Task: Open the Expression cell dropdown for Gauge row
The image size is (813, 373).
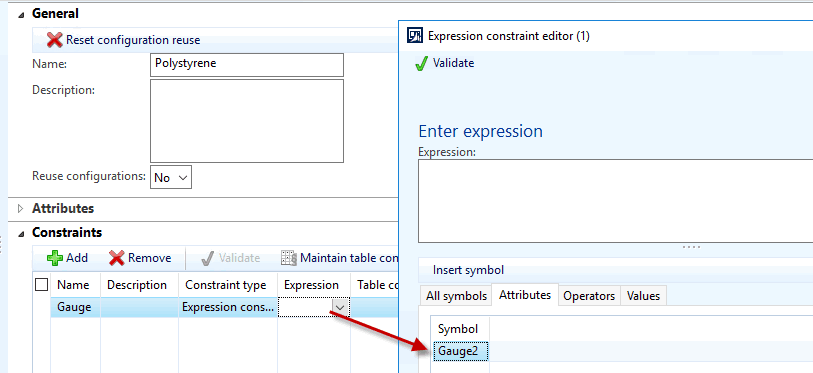Action: tap(340, 308)
